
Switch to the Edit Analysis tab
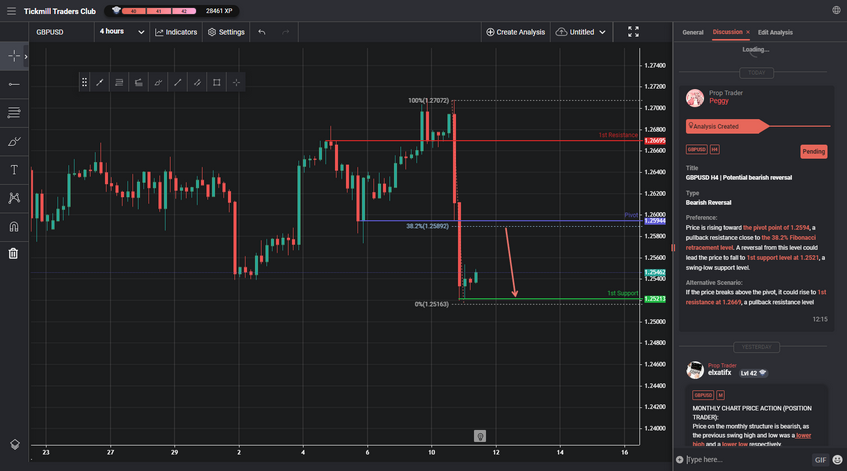775,32
